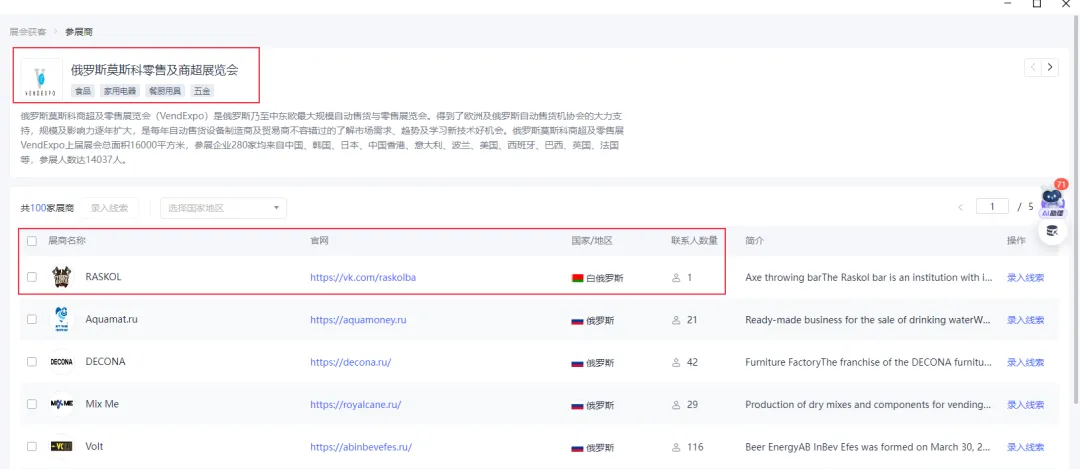
Task: Open https://abinbevefes.ru/ link
Action: tap(361, 448)
